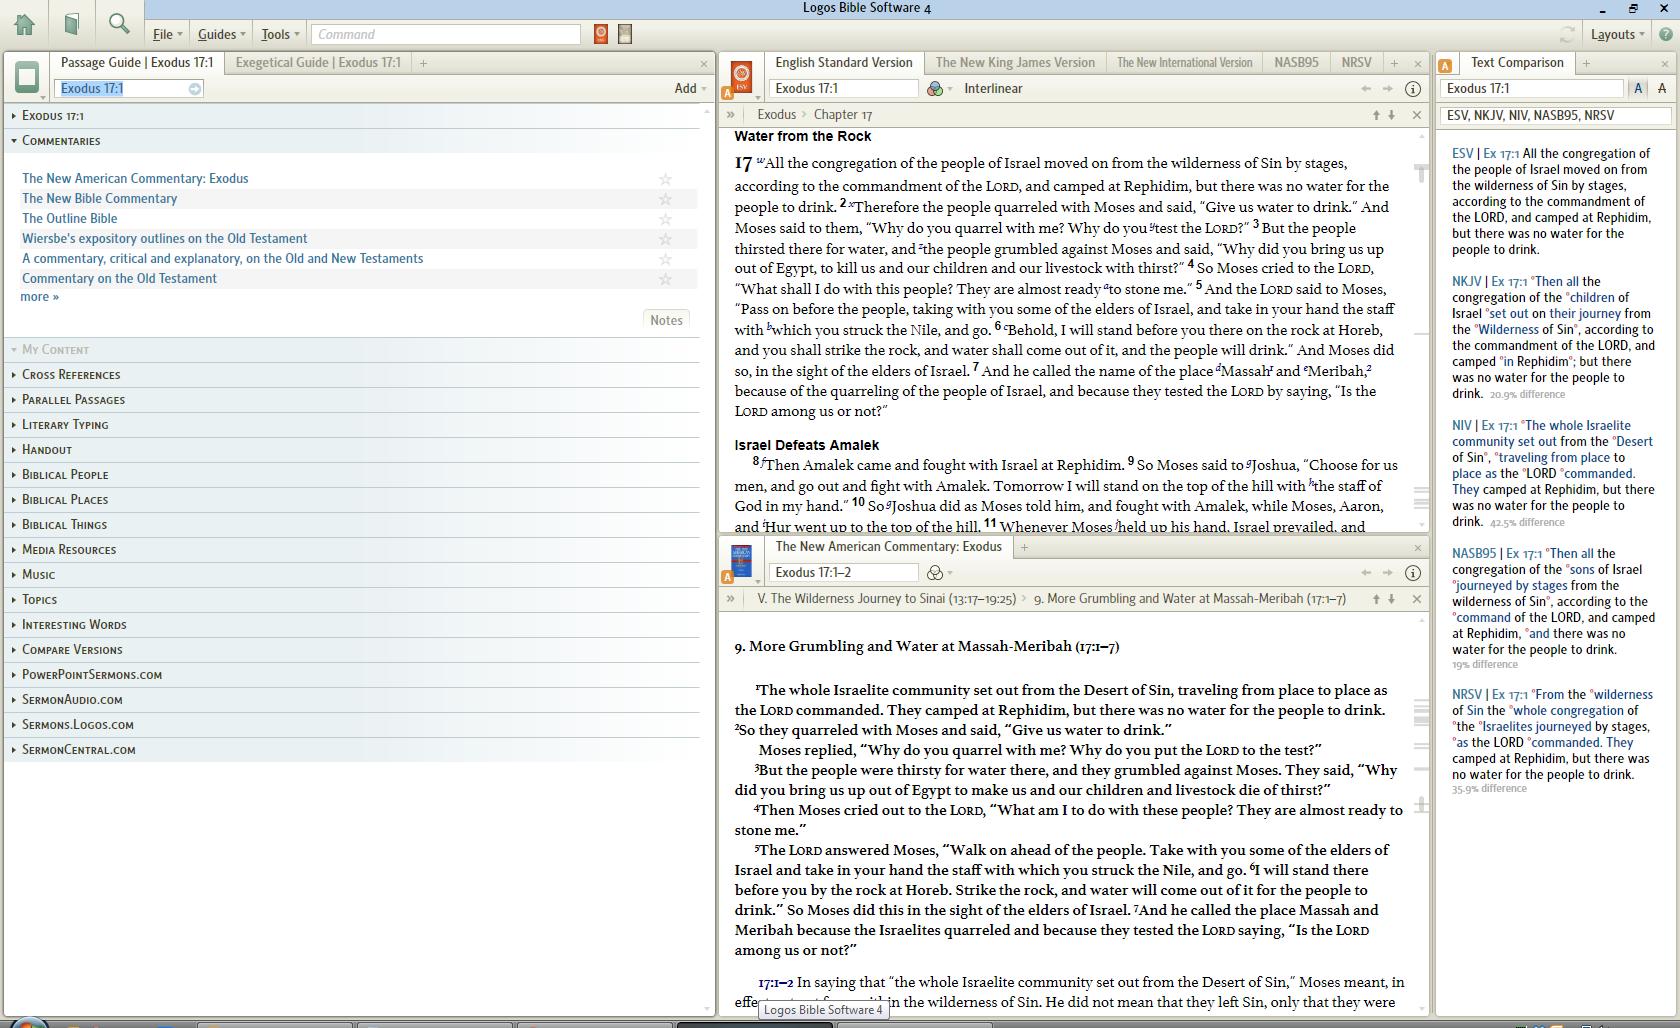Open the NRSV link in Text Comparison

[x=1467, y=695]
